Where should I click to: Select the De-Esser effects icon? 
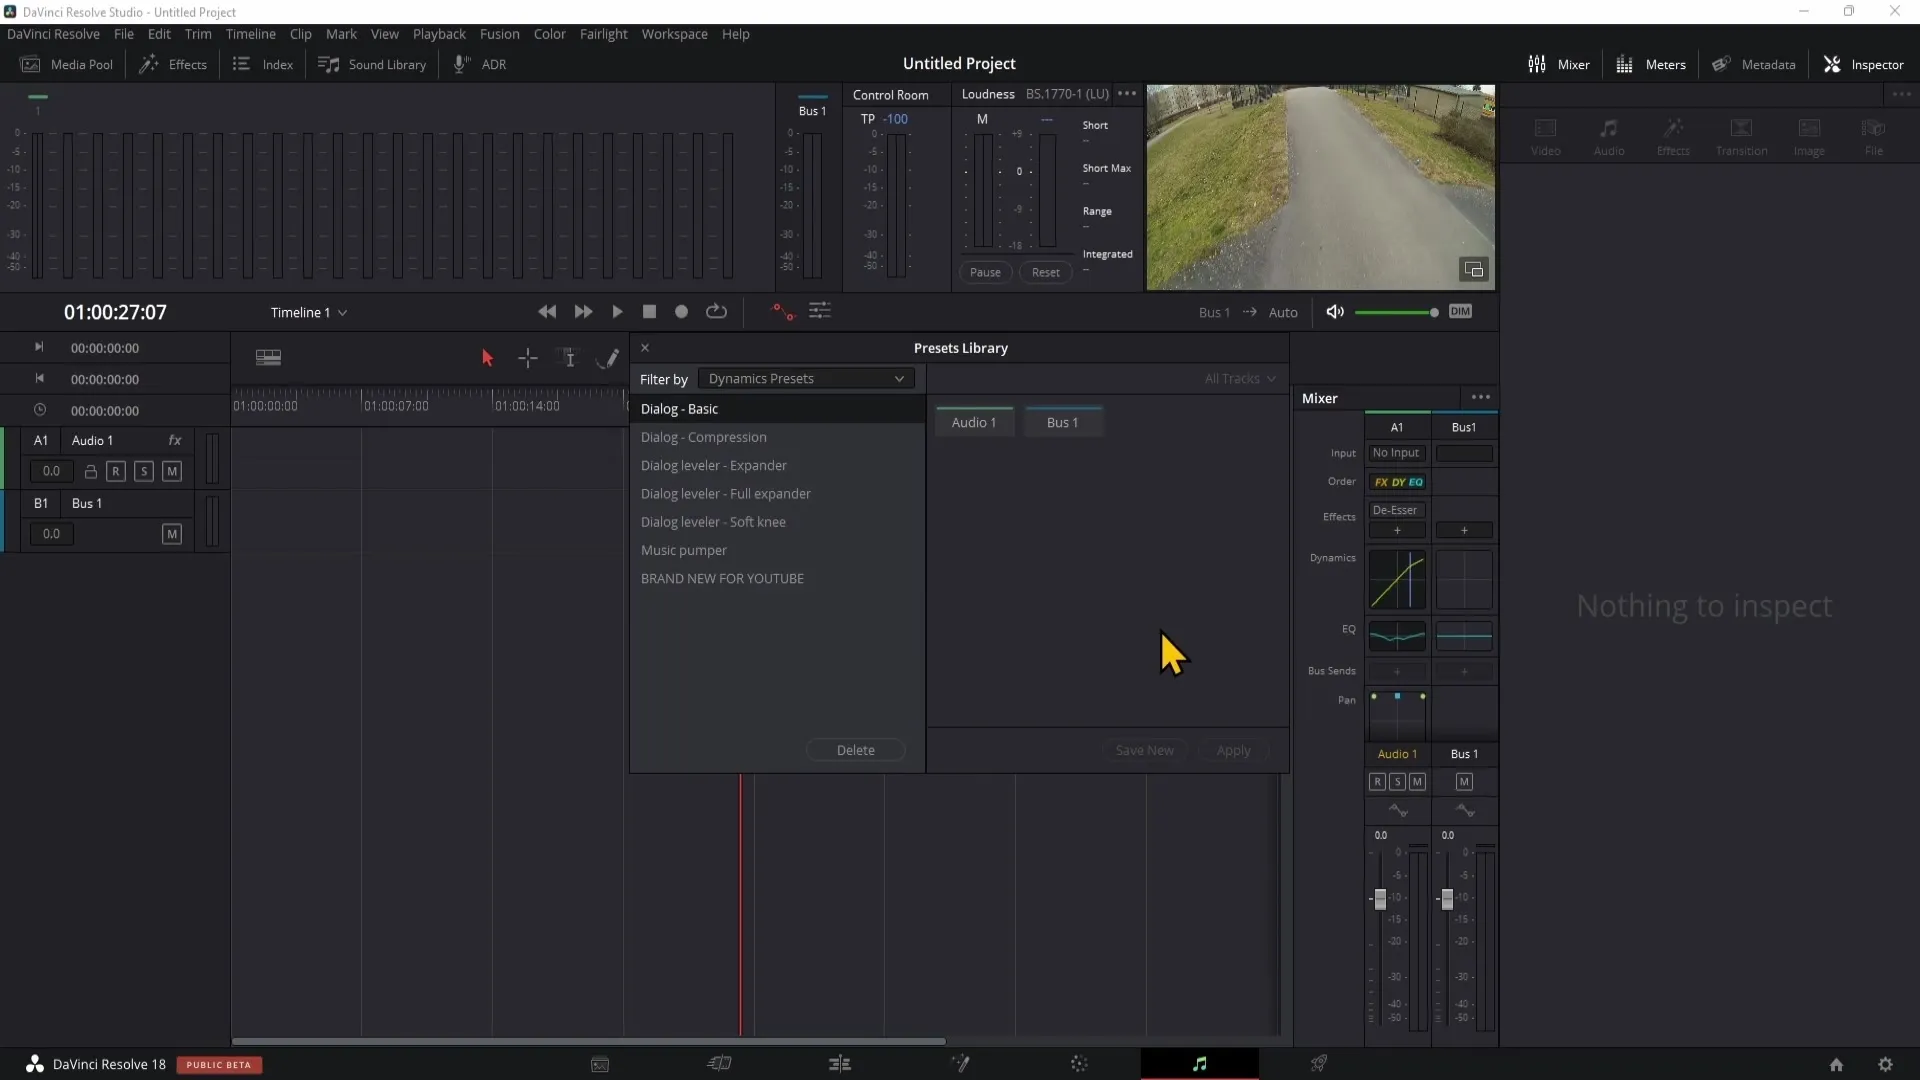1396,510
